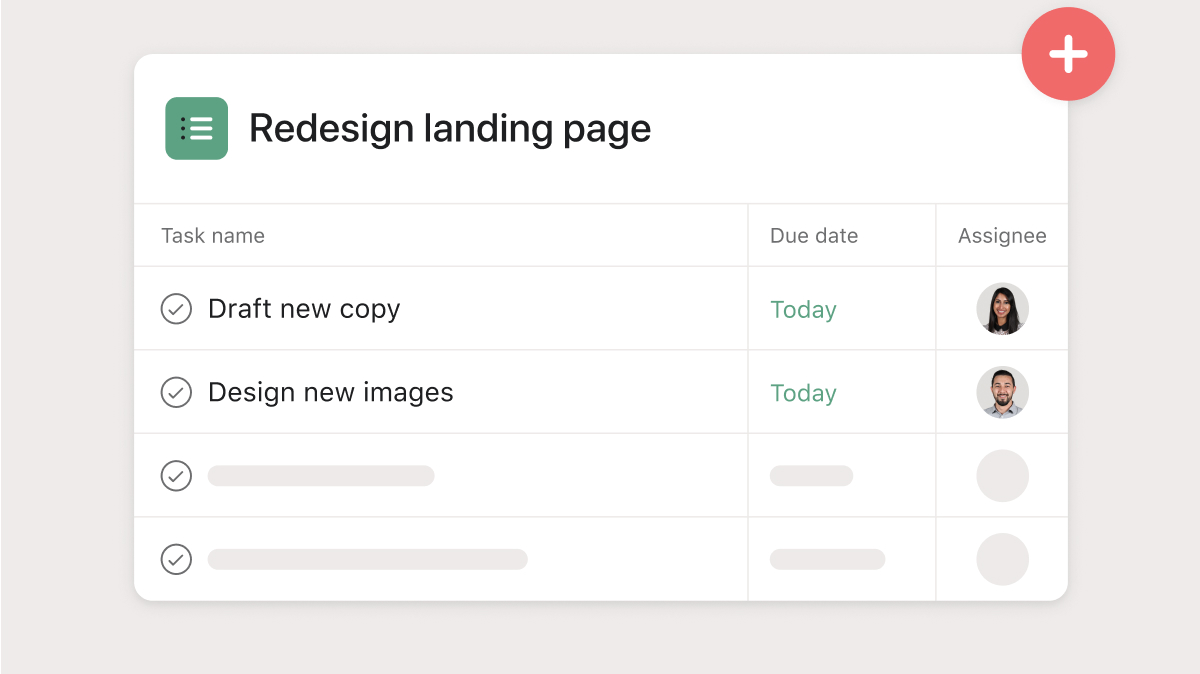Image resolution: width=1200 pixels, height=674 pixels.
Task: Open Design new images assignee avatar
Action: (1002, 392)
